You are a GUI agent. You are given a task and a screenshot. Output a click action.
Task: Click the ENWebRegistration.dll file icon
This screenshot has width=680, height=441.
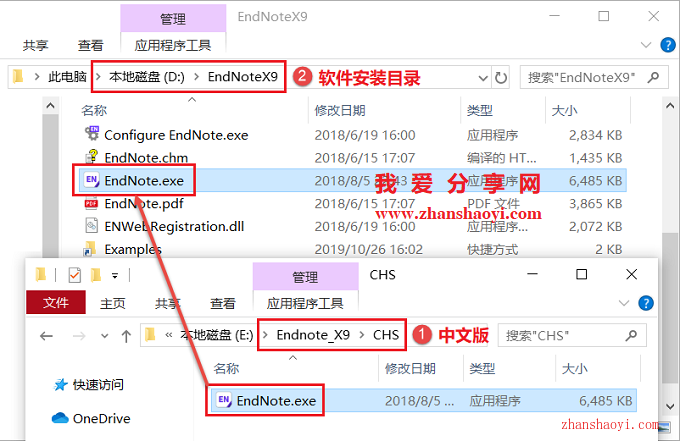pyautogui.click(x=91, y=226)
